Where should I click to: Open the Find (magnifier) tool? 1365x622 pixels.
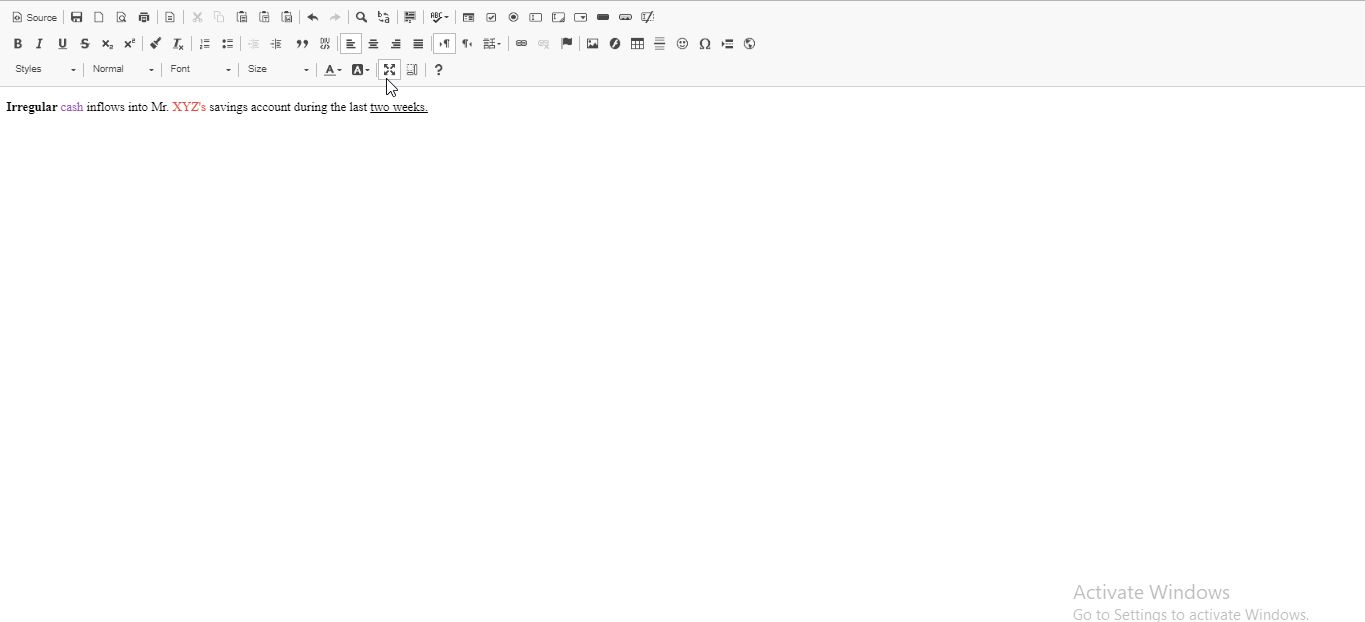pyautogui.click(x=361, y=17)
